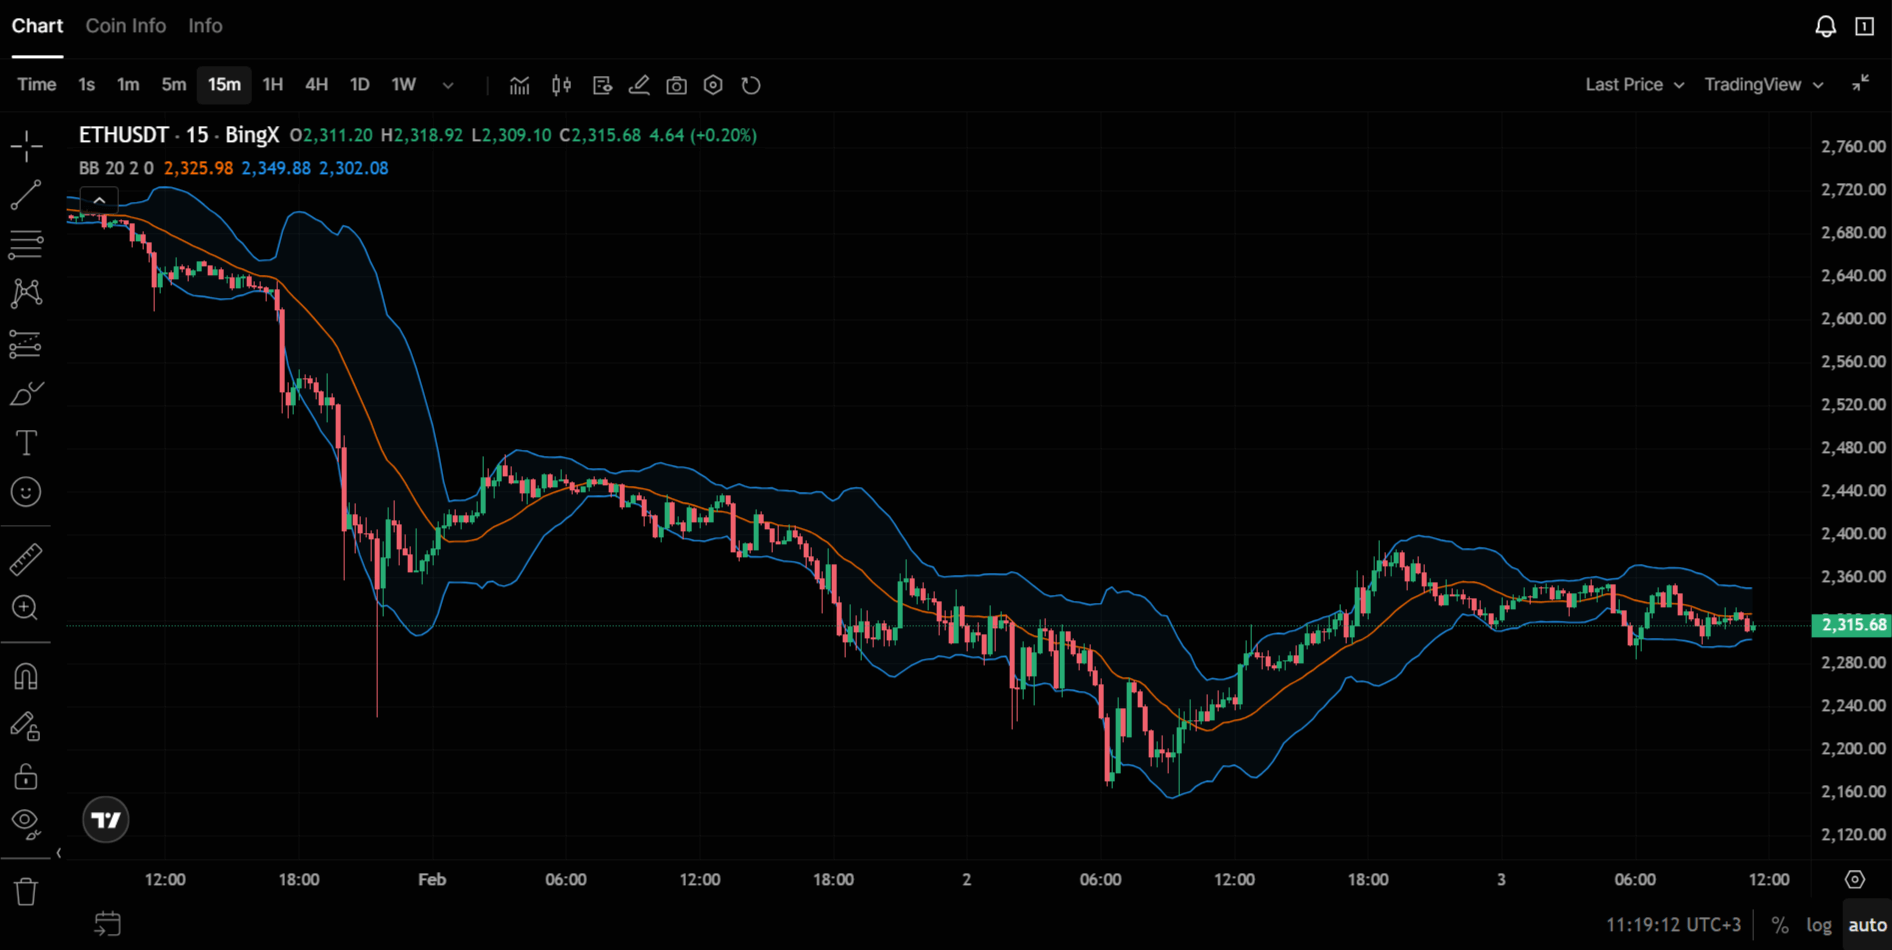Select the 1H timeframe
Viewport: 1892px width, 950px height.
[272, 85]
